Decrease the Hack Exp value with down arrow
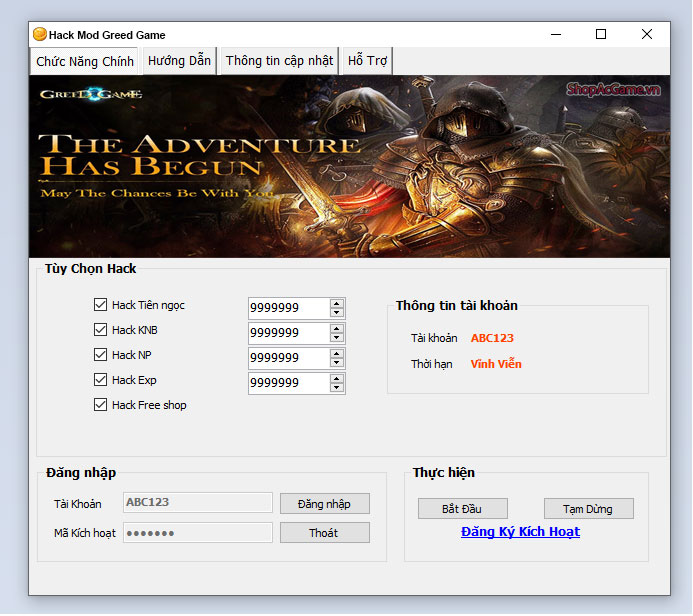693x616 pixels. 337,388
